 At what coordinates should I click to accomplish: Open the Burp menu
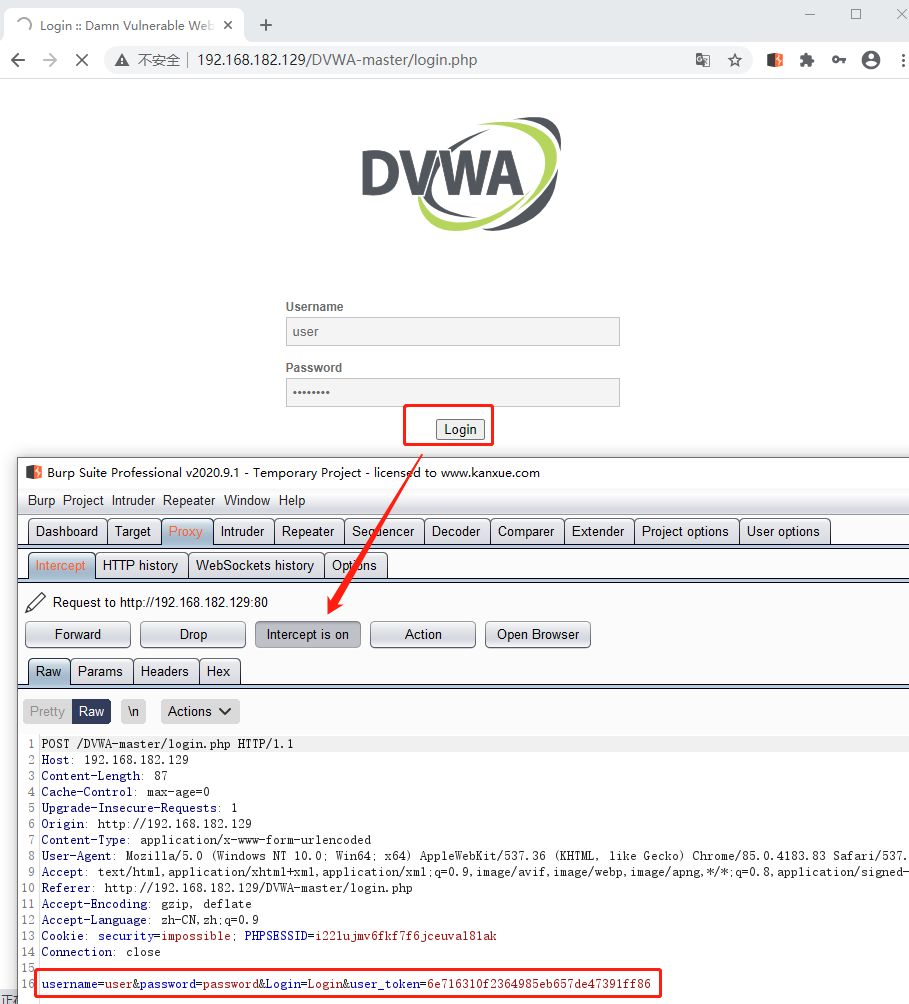pos(42,501)
